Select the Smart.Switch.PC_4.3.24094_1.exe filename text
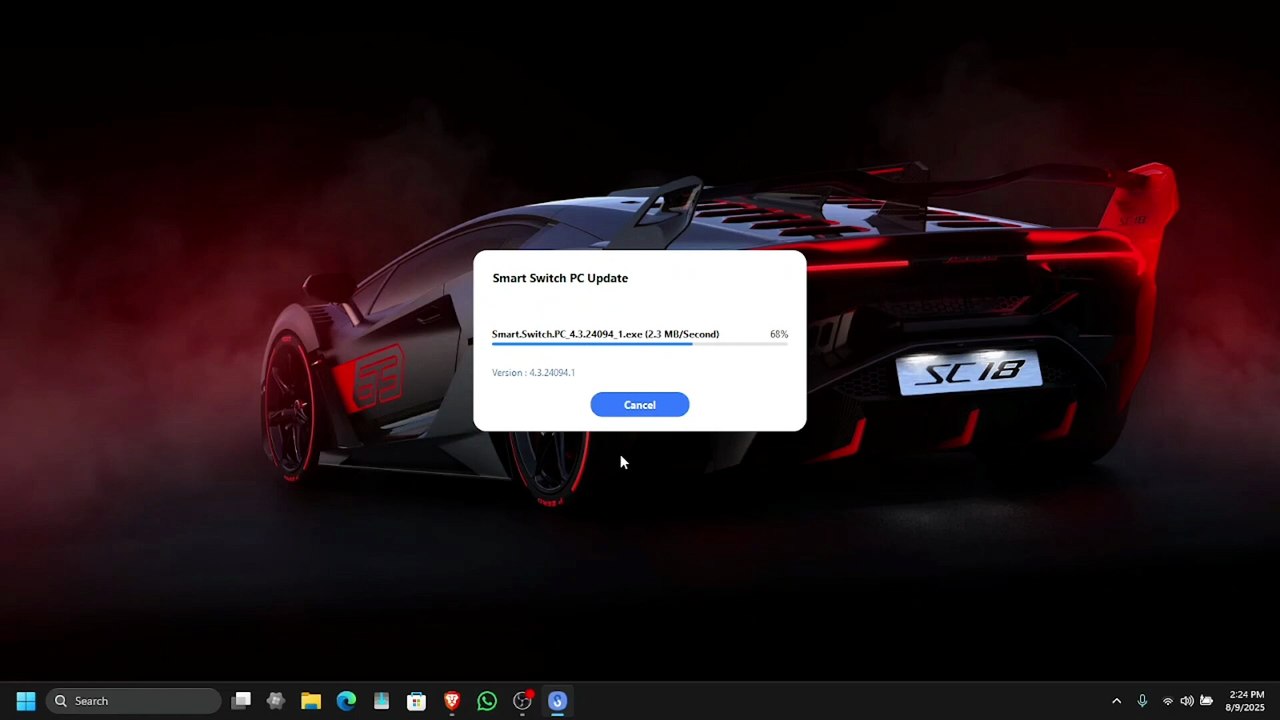This screenshot has height=720, width=1280. tap(567, 334)
